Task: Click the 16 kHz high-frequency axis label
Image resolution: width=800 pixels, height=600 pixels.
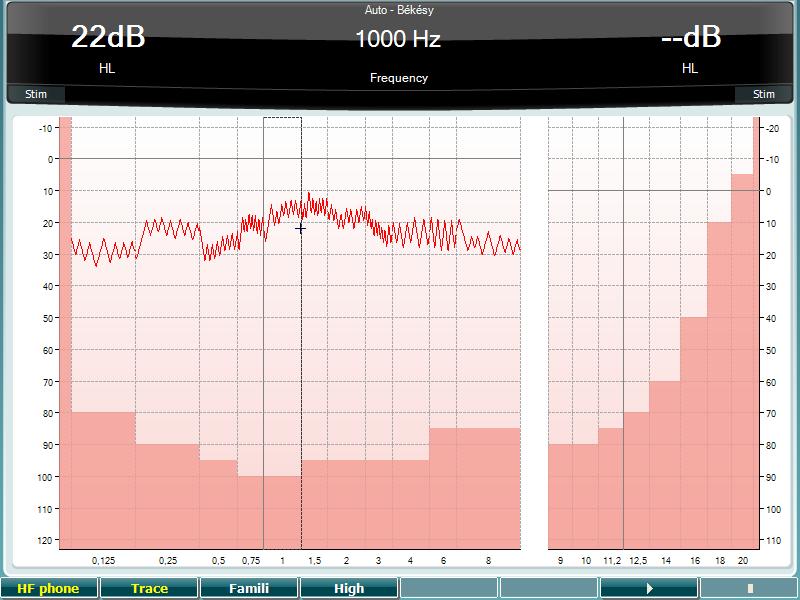Action: tap(695, 561)
